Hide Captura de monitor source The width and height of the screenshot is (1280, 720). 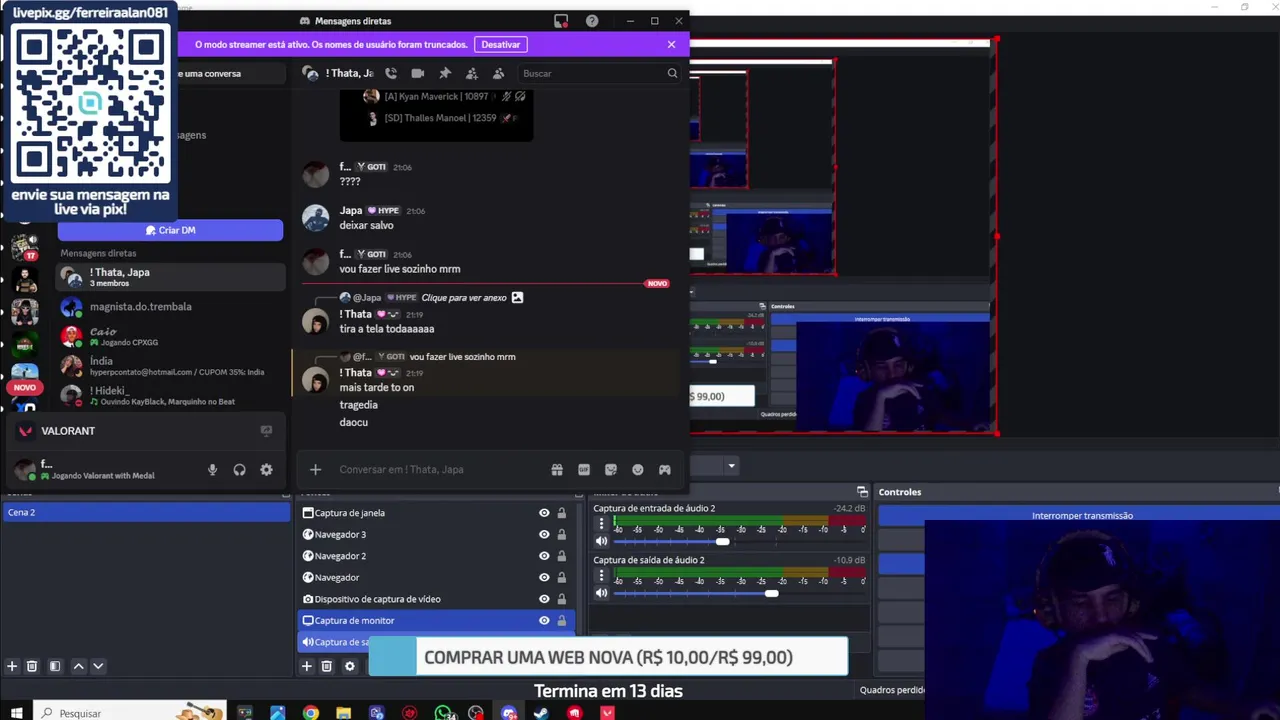[544, 621]
